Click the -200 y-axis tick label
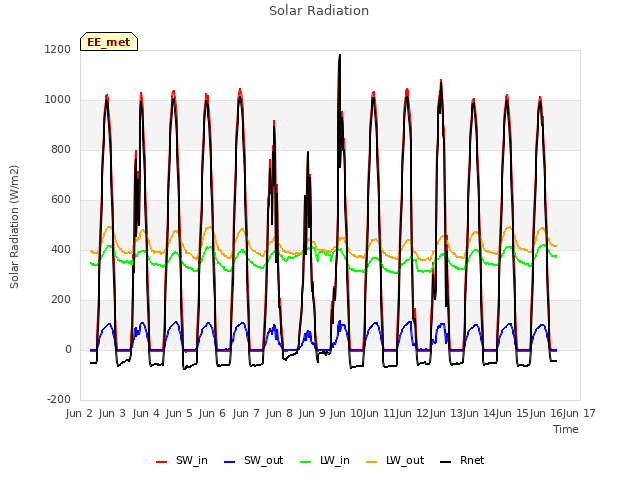The width and height of the screenshot is (640, 480). 59,400
